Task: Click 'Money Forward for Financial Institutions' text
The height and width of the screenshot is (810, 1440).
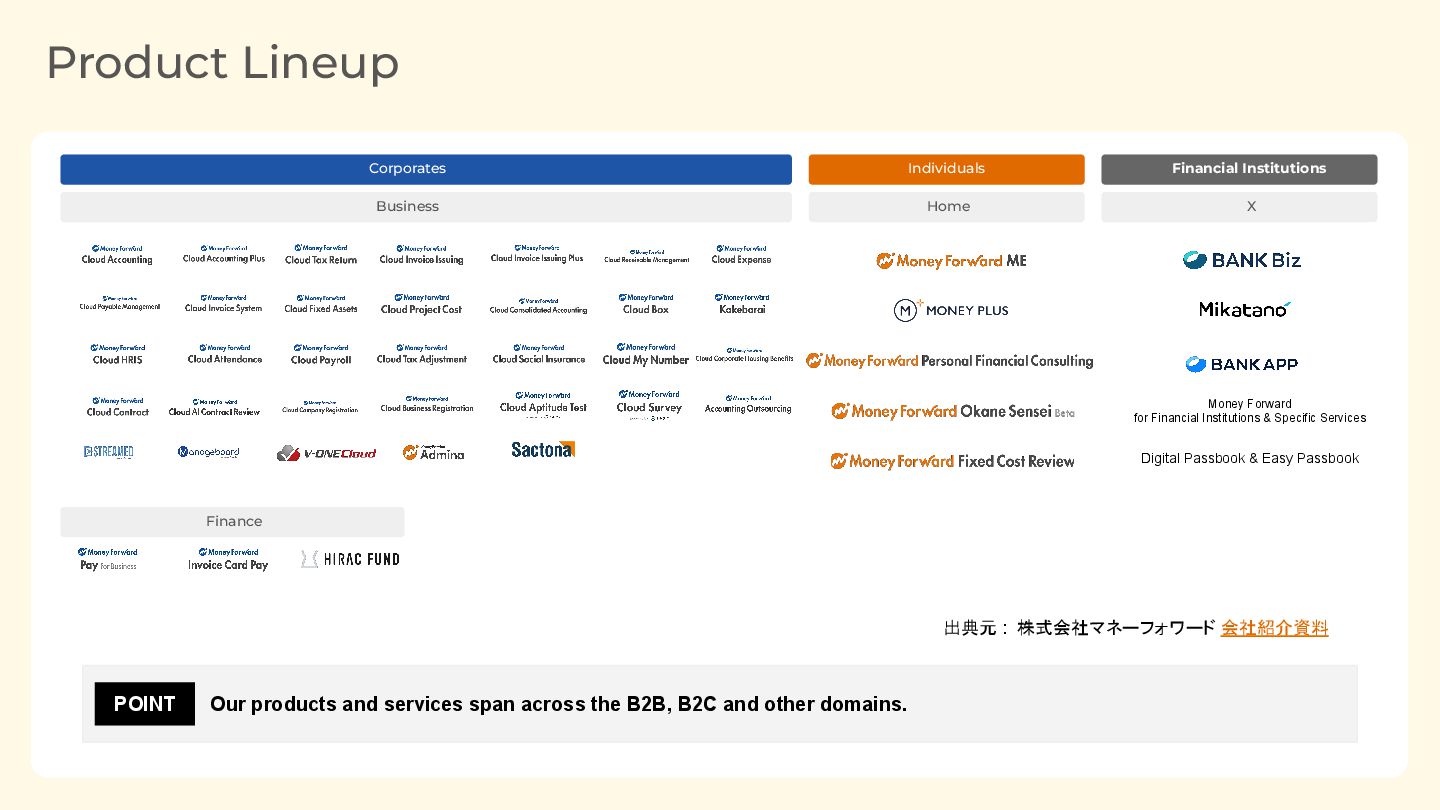Action: (1250, 411)
